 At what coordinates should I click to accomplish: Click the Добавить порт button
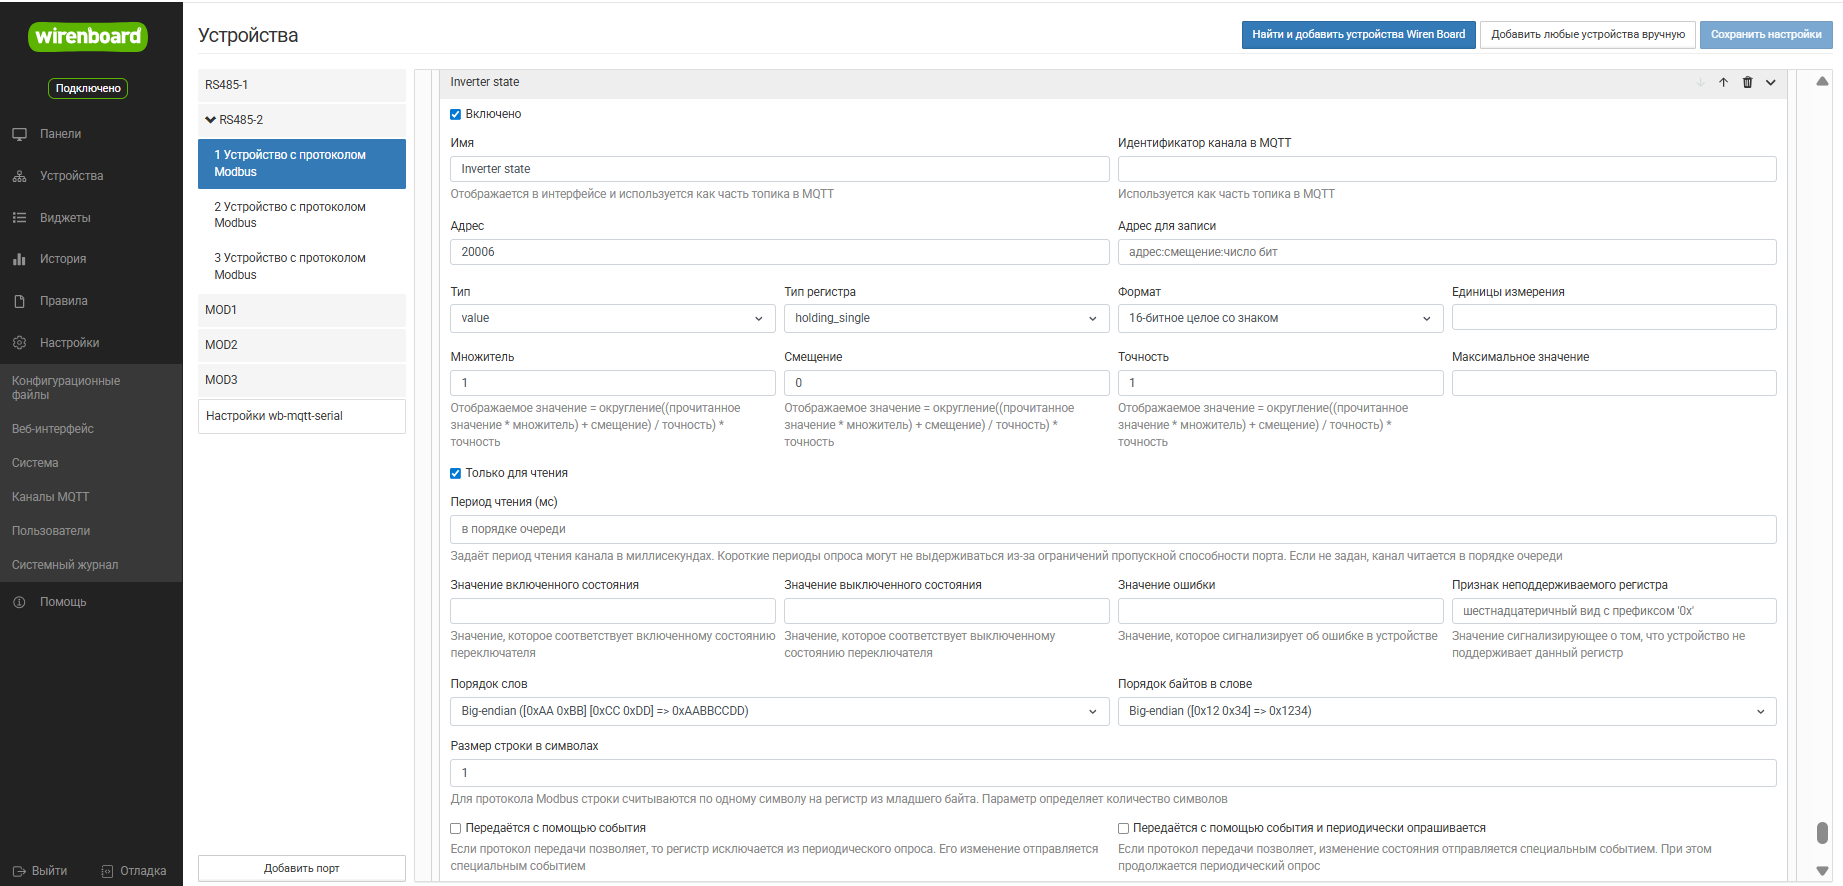point(301,868)
